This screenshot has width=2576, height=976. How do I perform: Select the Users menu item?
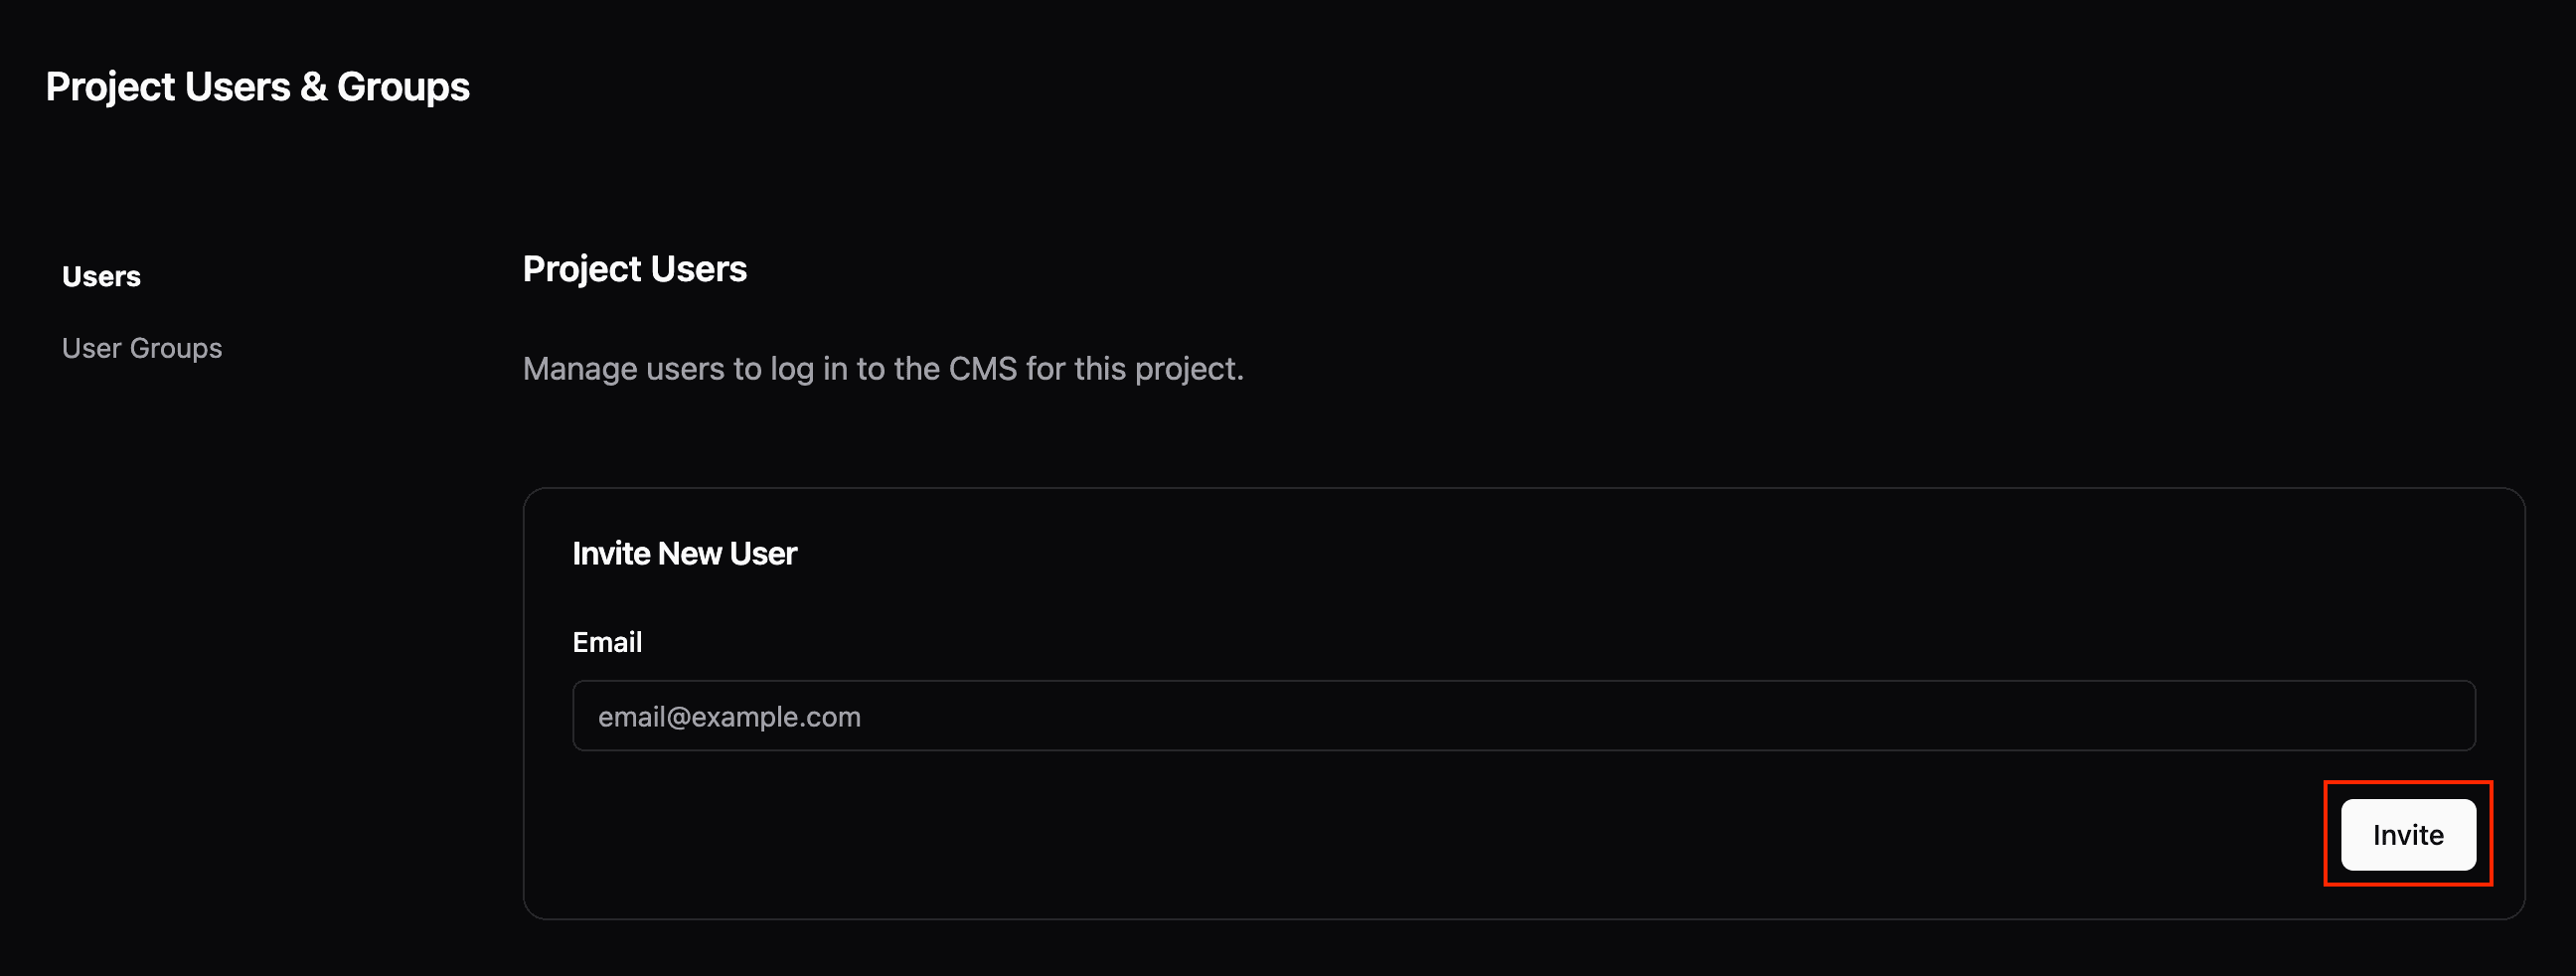[101, 276]
